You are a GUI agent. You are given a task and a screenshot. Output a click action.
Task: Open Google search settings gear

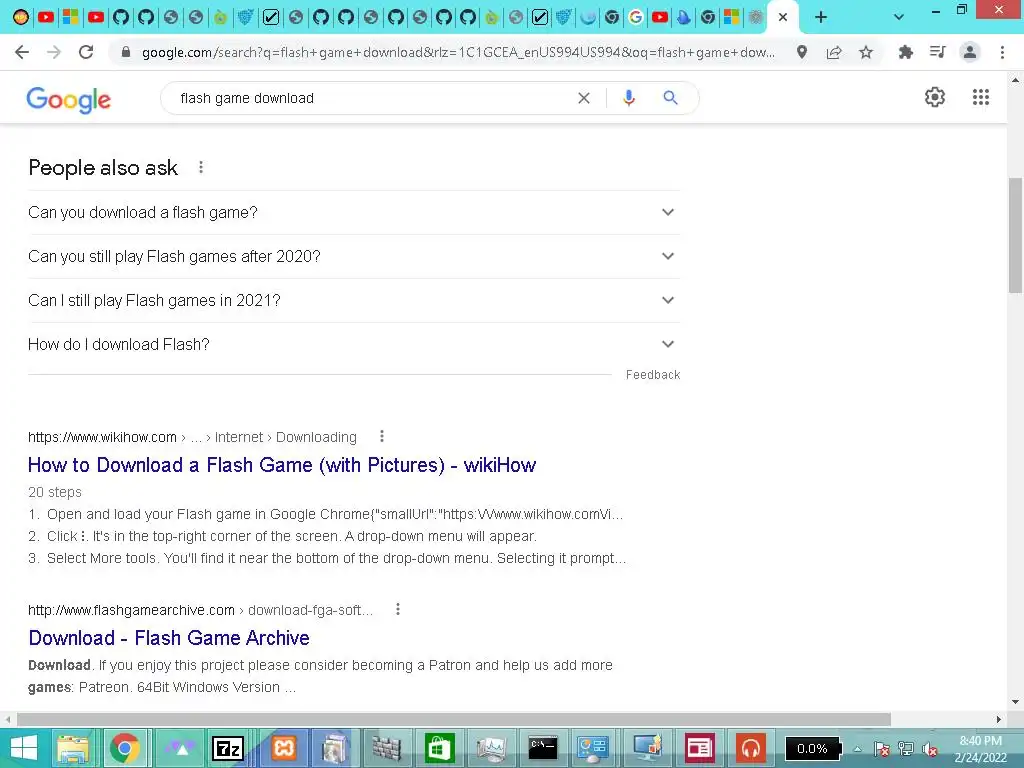(935, 97)
